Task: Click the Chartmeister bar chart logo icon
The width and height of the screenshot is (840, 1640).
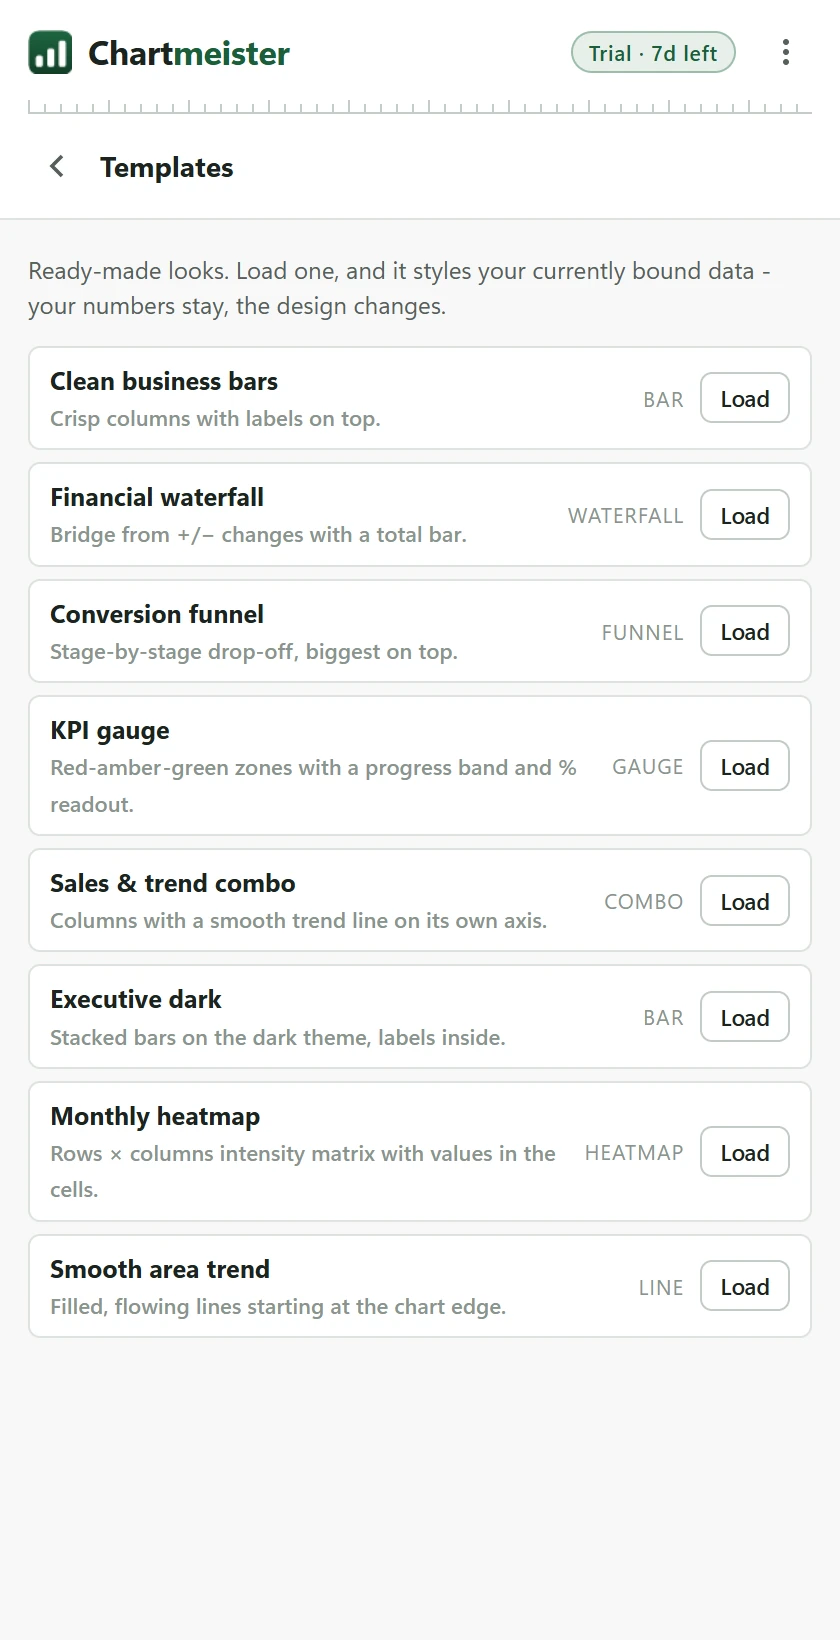Action: point(50,53)
